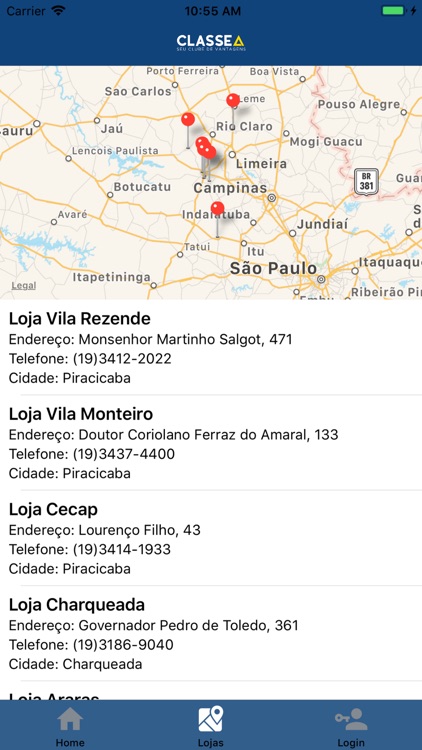Tap the Login key-person icon
Screen dimensions: 422x750
click(351, 718)
